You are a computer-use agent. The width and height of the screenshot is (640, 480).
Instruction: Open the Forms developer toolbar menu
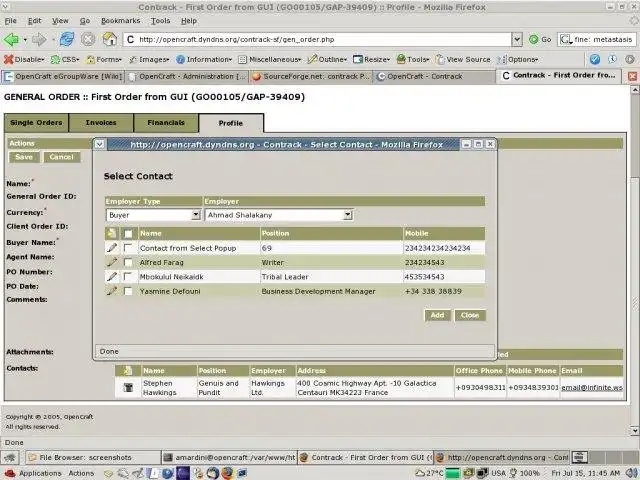pos(104,60)
